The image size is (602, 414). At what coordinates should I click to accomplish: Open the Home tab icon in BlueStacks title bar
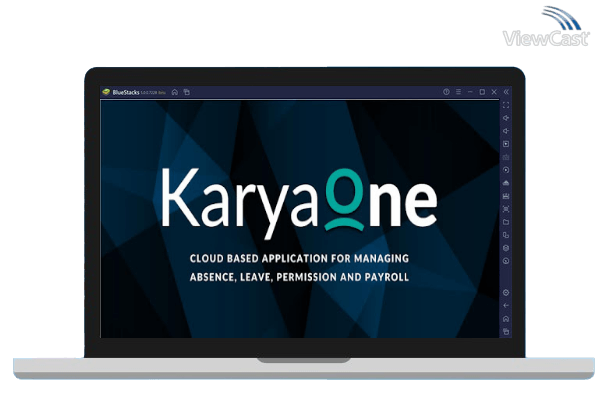175,92
